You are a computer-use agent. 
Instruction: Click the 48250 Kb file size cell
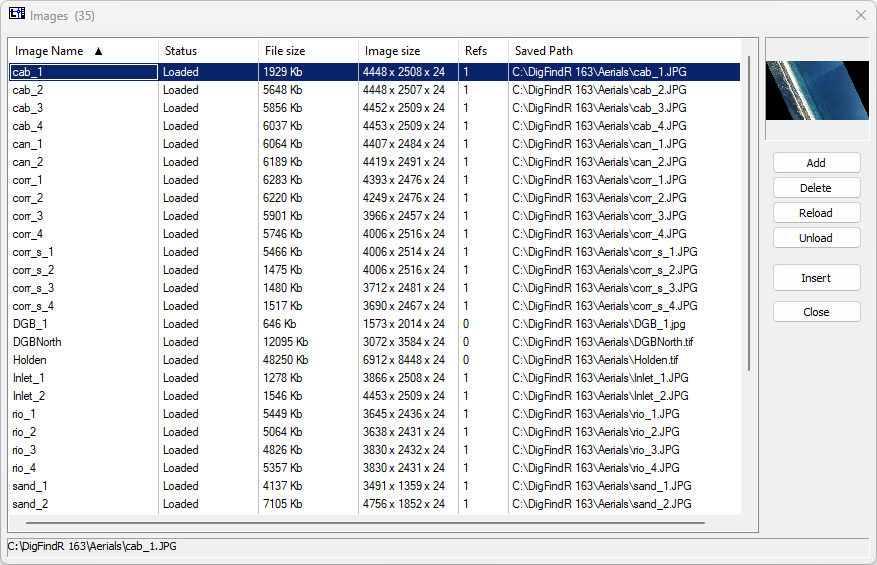click(x=286, y=360)
